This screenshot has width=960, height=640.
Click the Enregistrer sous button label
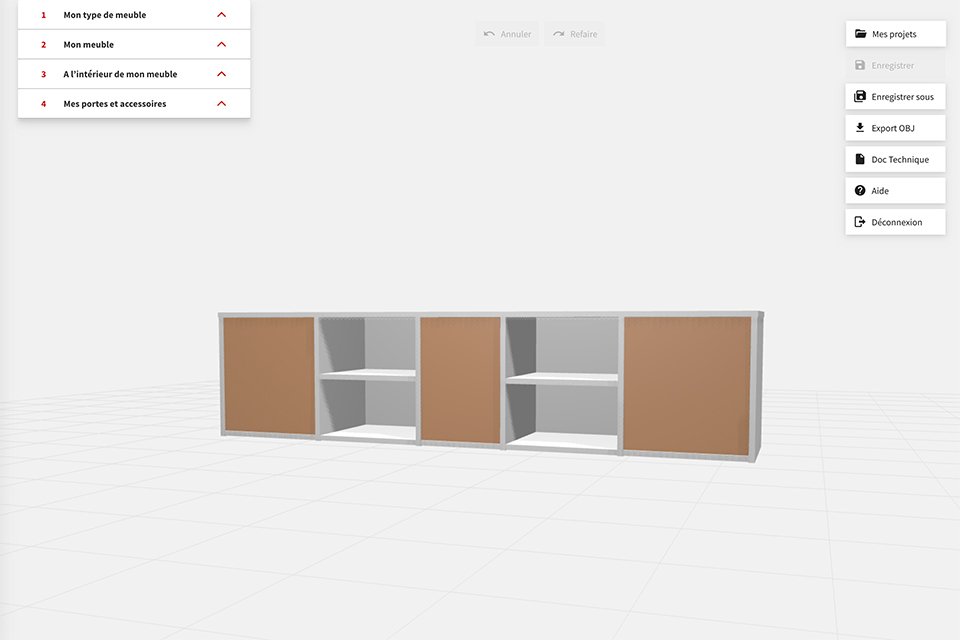[x=902, y=97]
